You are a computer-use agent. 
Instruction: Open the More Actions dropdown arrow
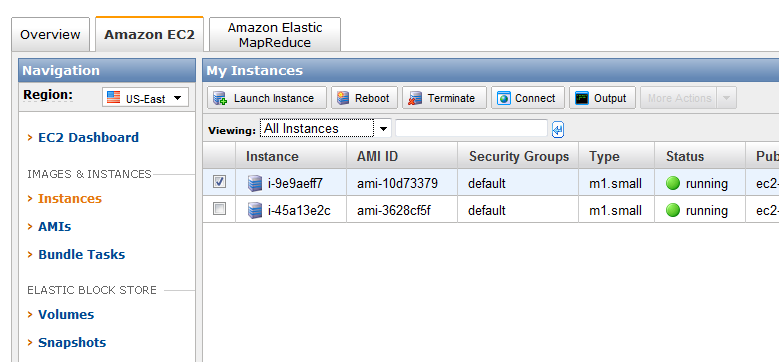click(x=726, y=98)
